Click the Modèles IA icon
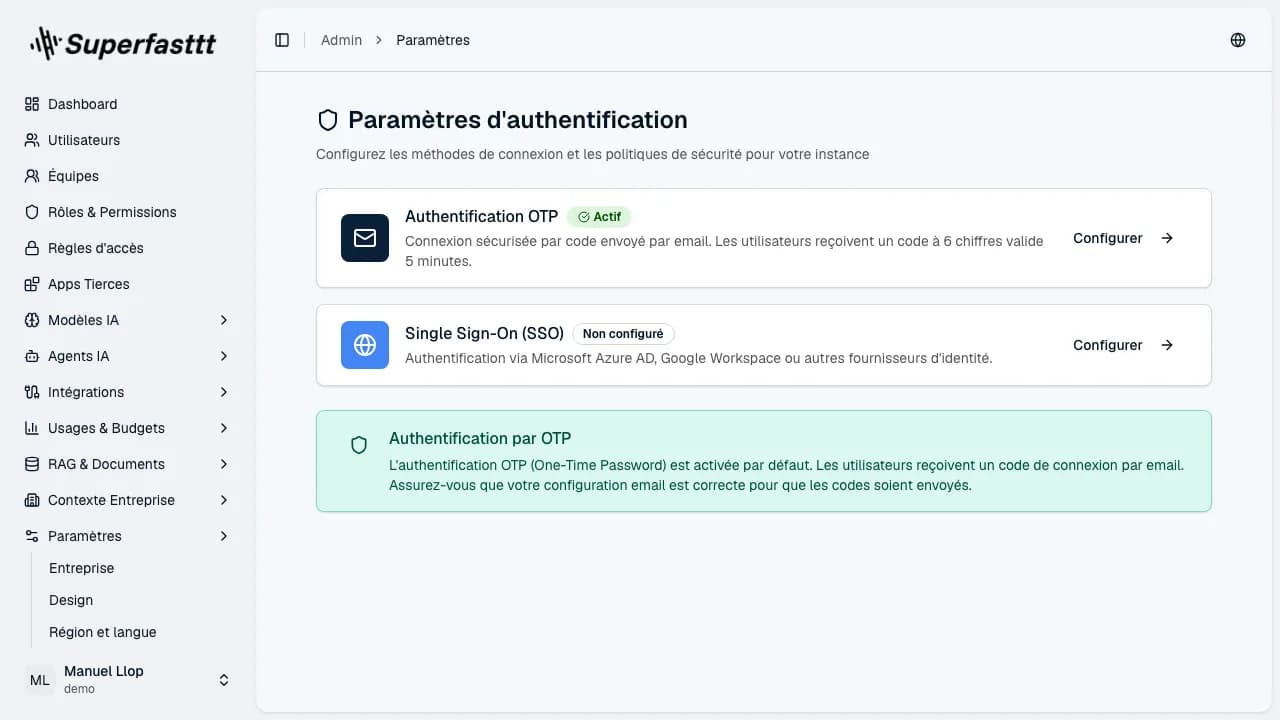The height and width of the screenshot is (720, 1280). click(32, 320)
